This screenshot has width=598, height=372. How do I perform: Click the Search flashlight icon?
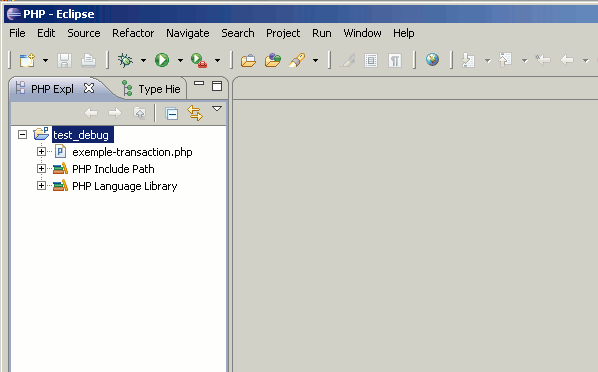point(297,60)
